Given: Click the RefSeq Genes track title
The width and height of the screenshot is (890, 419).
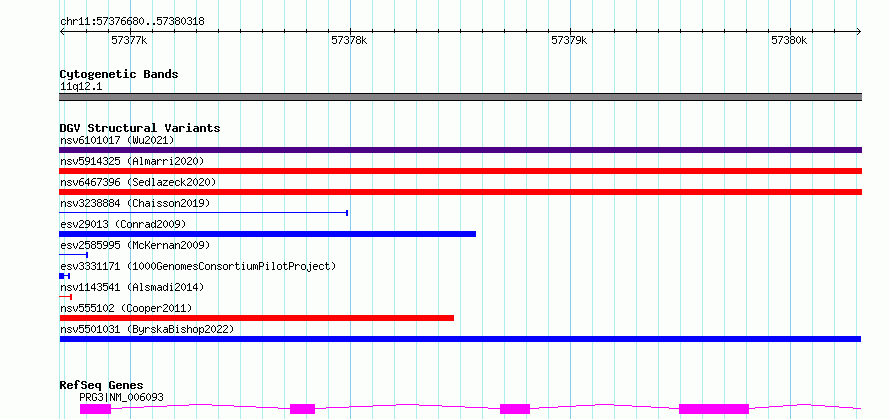Looking at the screenshot, I should 101,386.
